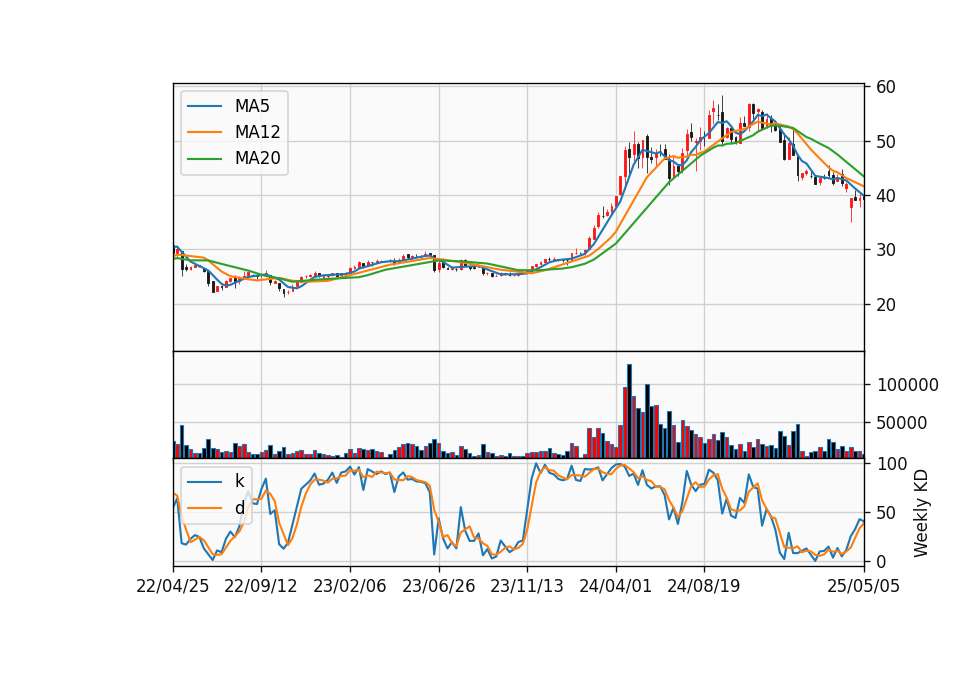Click the MA20 legend label

257,158
